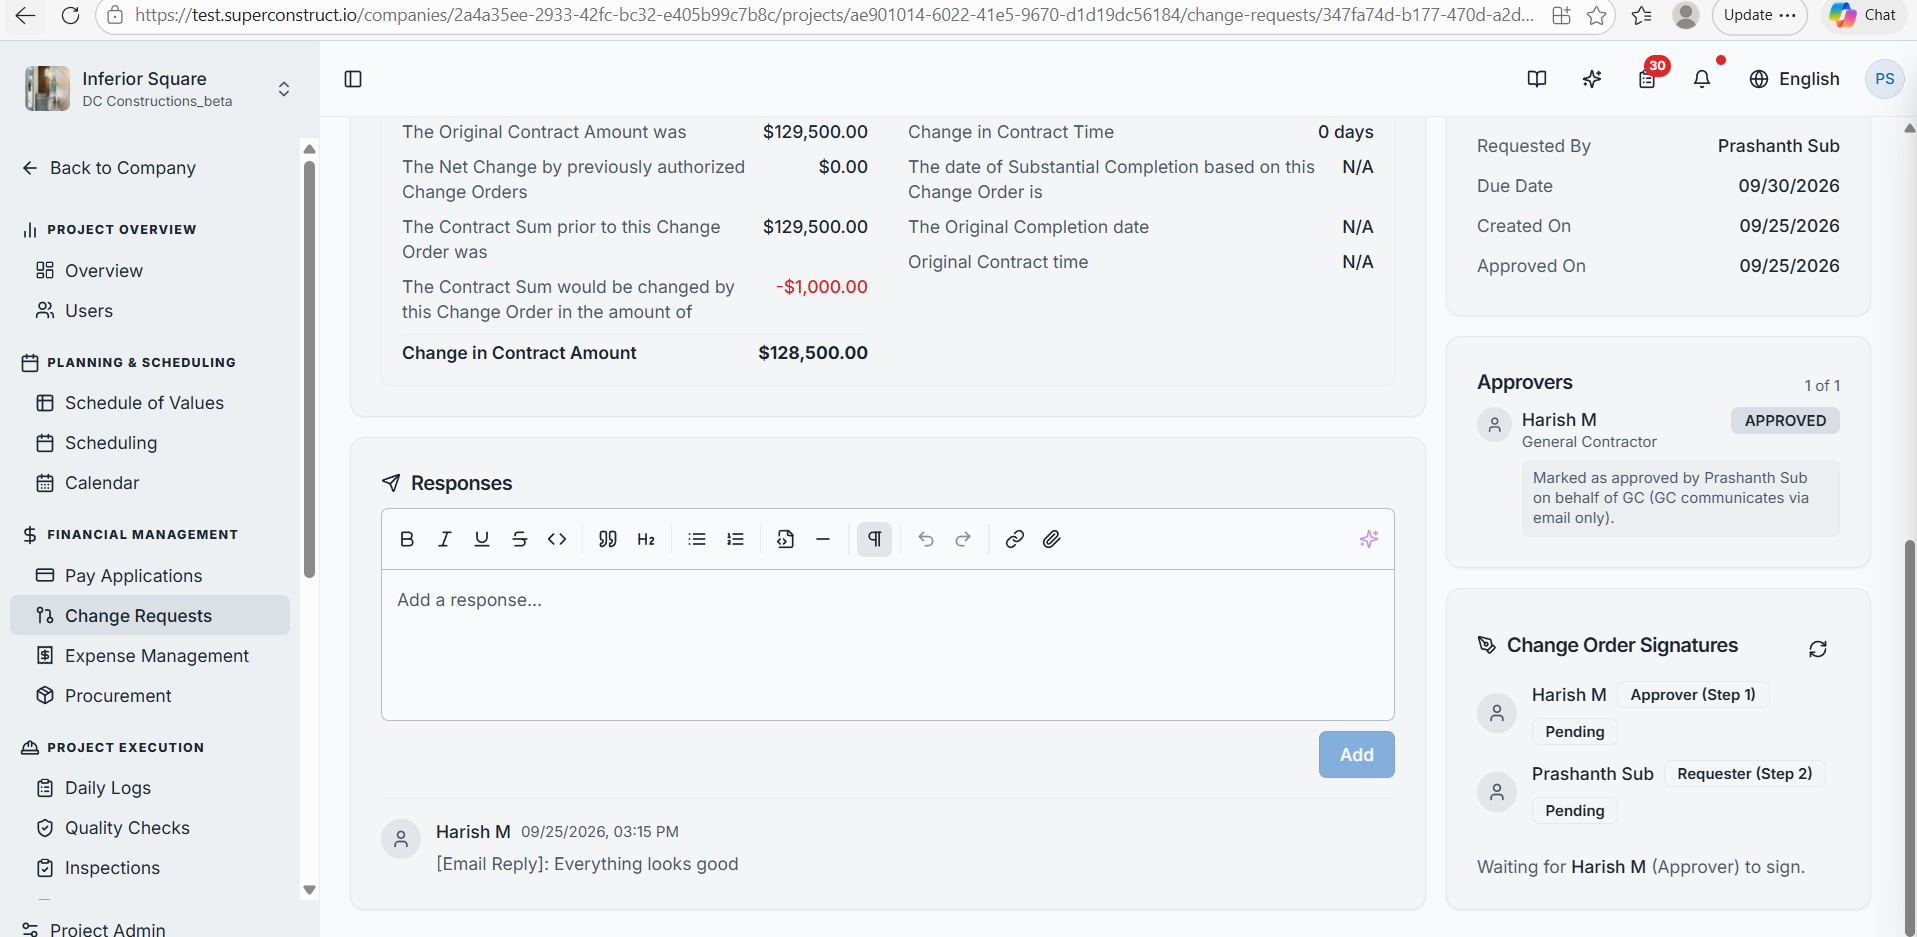Go to Back to Company

pos(109,168)
